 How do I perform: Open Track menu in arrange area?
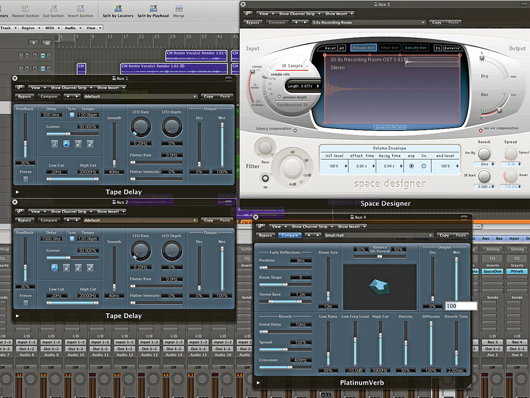[8, 28]
